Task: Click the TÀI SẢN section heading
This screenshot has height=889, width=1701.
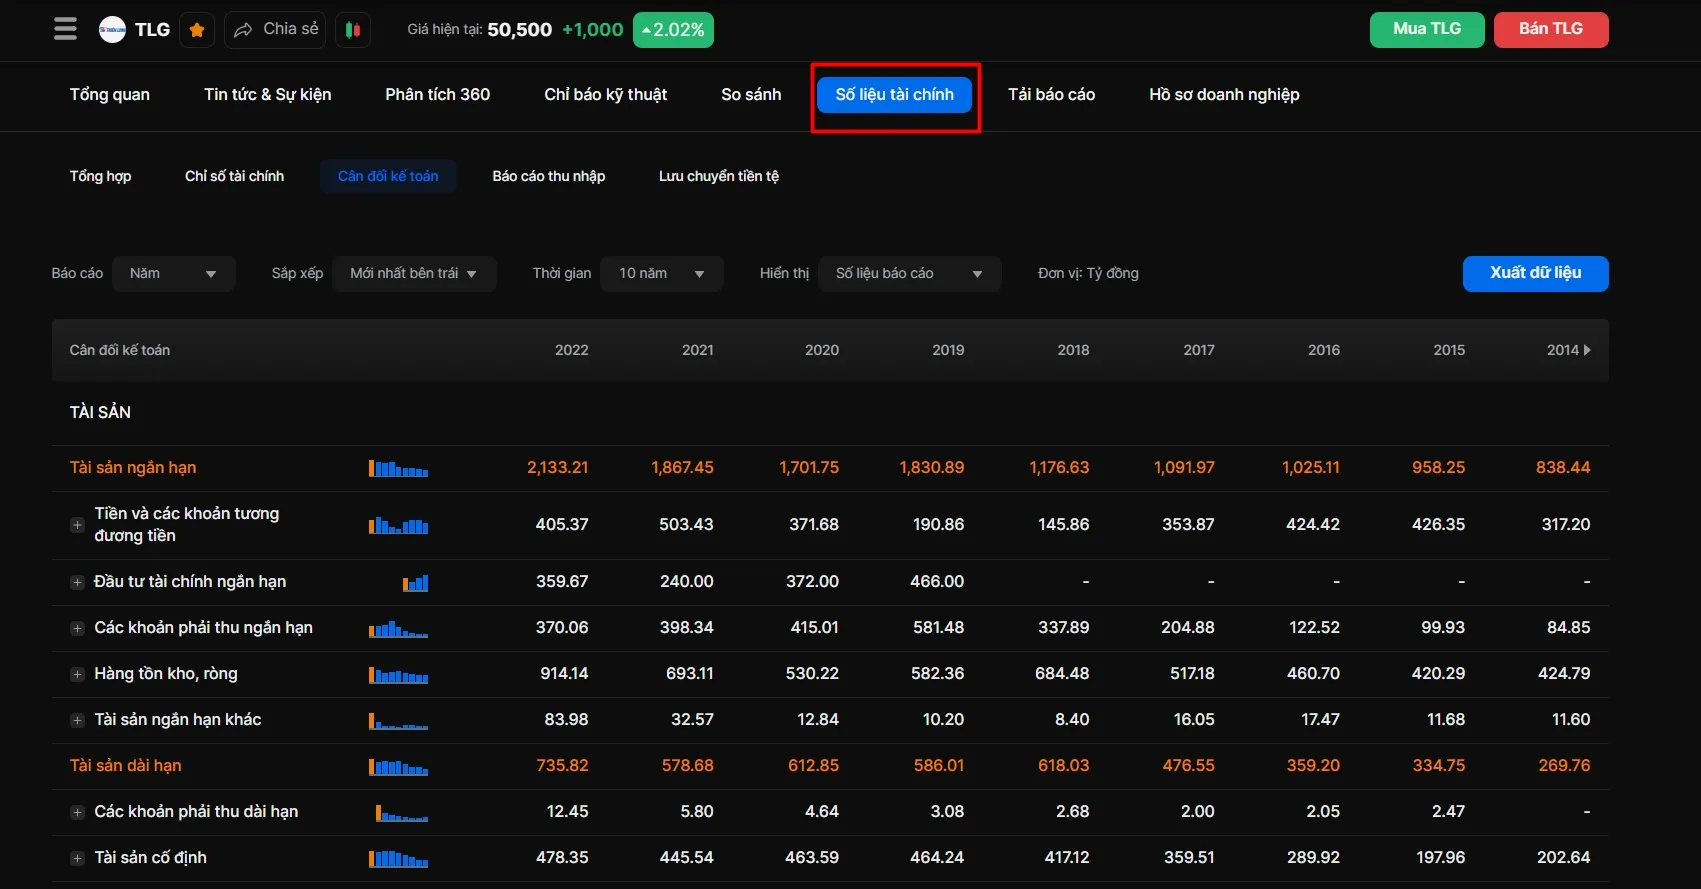Action: pyautogui.click(x=100, y=412)
